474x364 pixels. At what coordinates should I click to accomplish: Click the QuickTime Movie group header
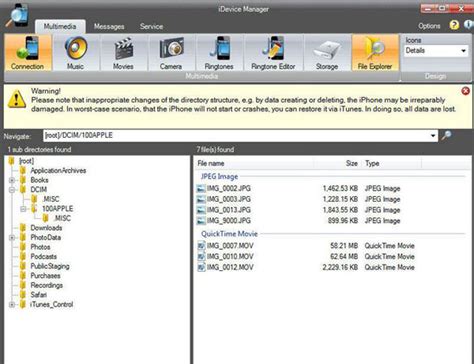click(x=229, y=234)
